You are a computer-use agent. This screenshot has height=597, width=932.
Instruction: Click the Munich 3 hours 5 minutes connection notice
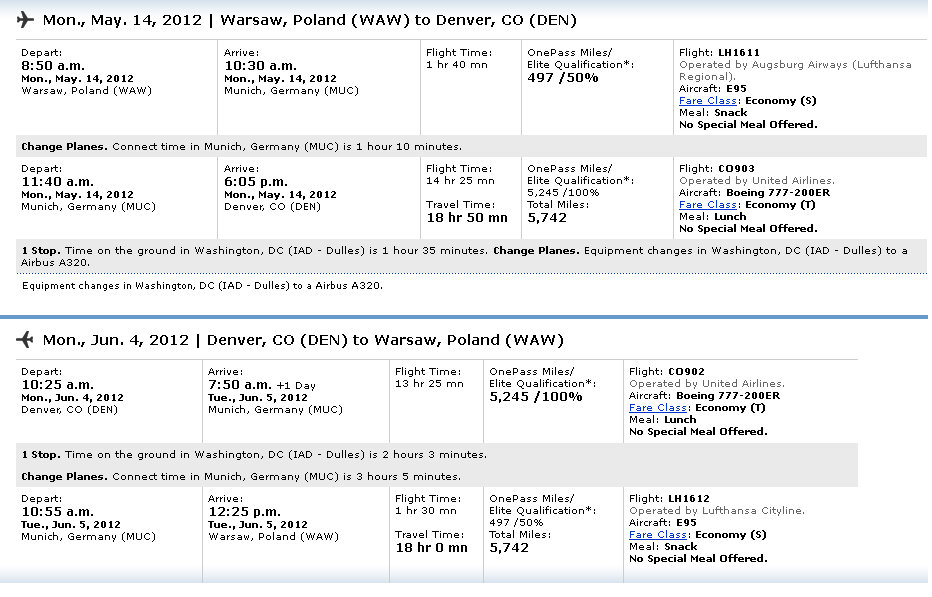(x=241, y=476)
